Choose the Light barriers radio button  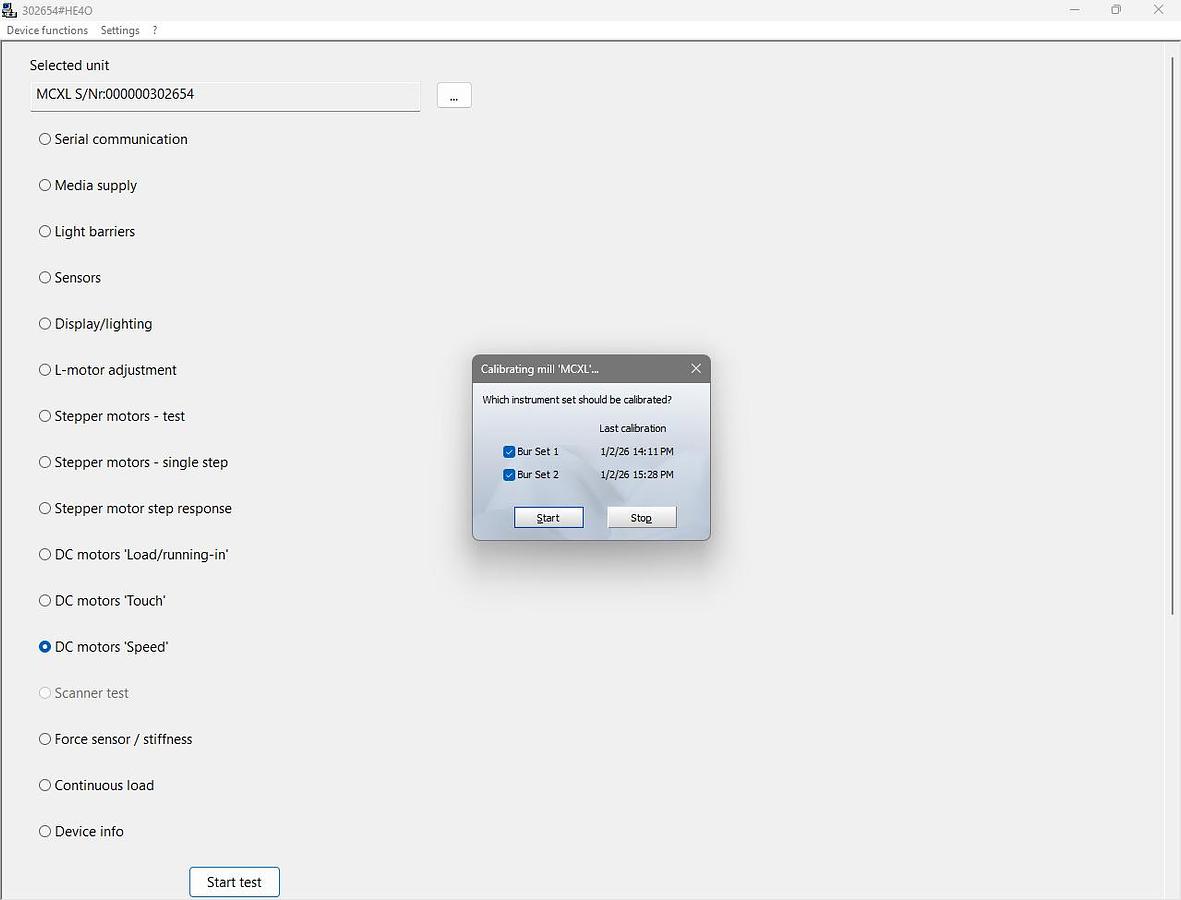(45, 231)
